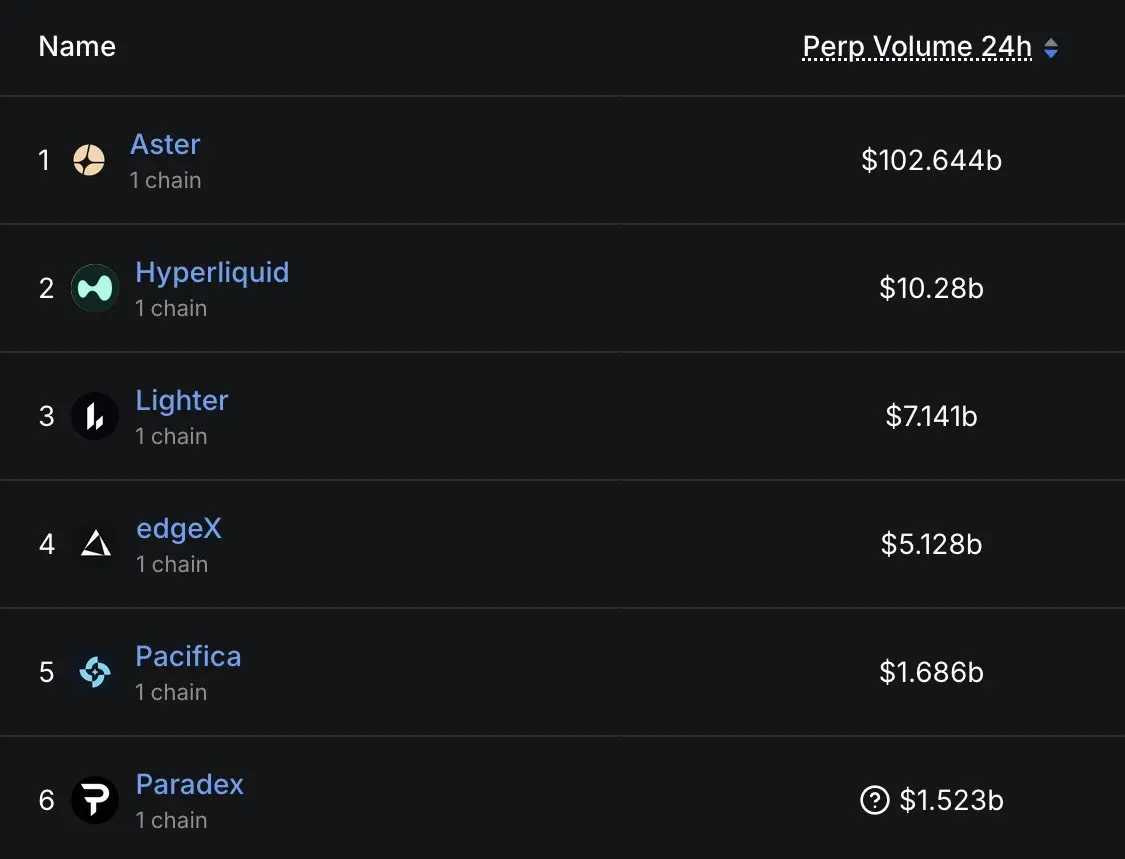Open the Aster protocol link
The width and height of the screenshot is (1125, 859).
coord(165,145)
